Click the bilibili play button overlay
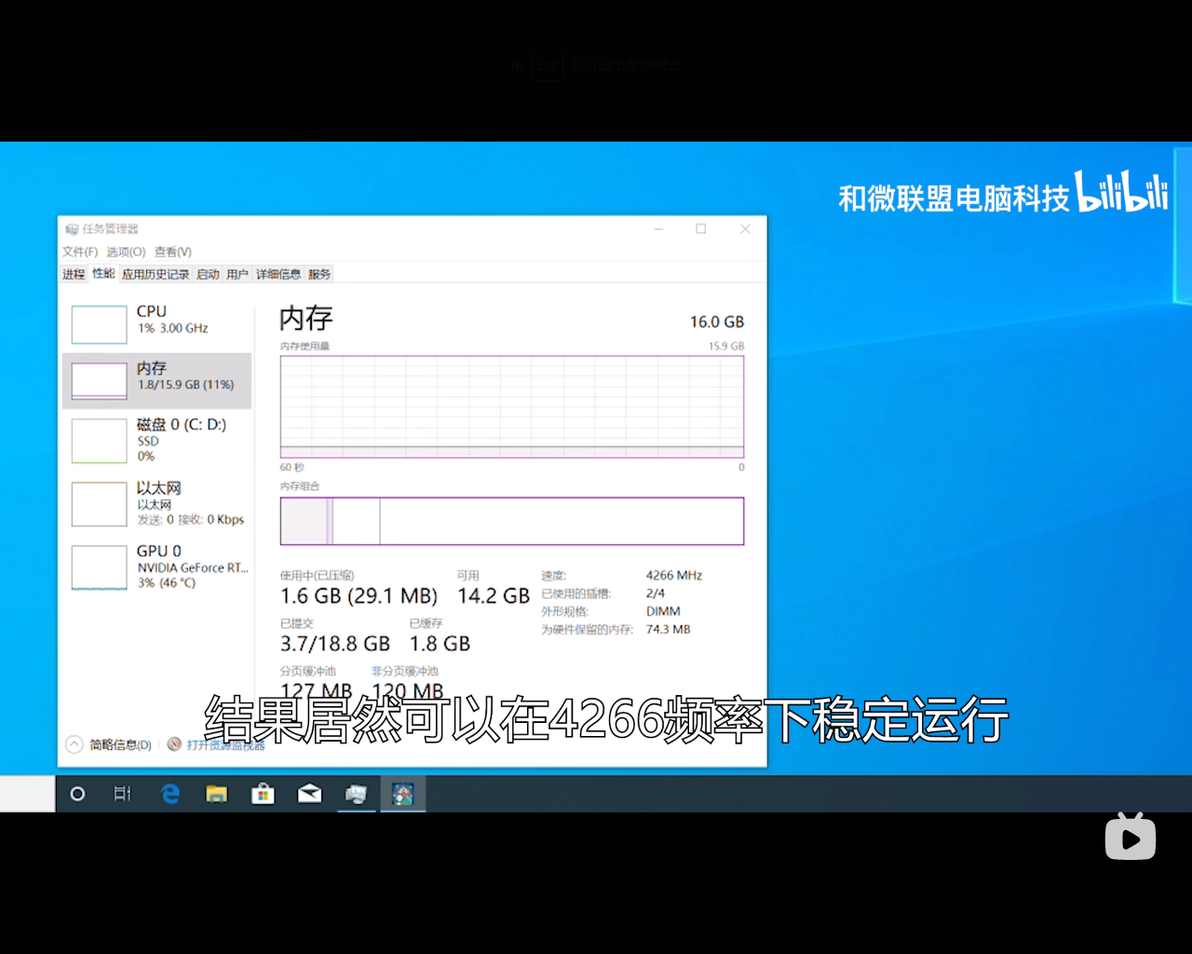The height and width of the screenshot is (954, 1192). click(1130, 838)
